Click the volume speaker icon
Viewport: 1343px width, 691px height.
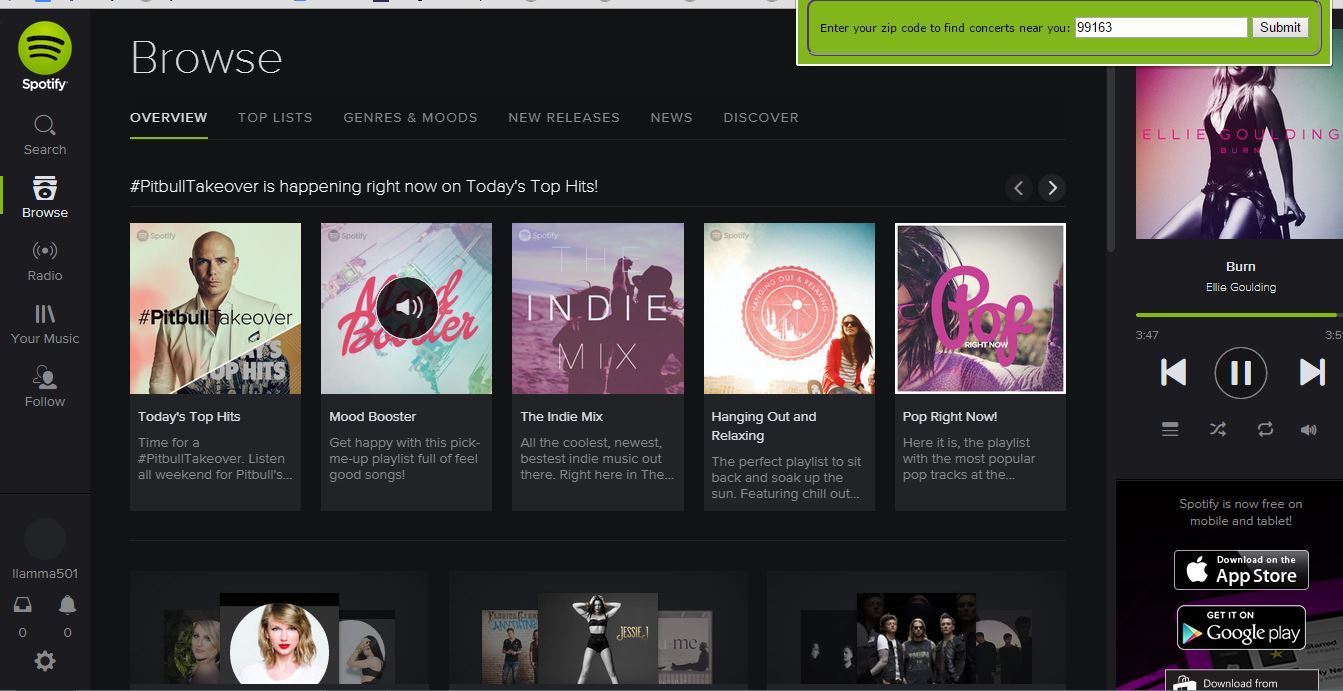coord(1308,429)
